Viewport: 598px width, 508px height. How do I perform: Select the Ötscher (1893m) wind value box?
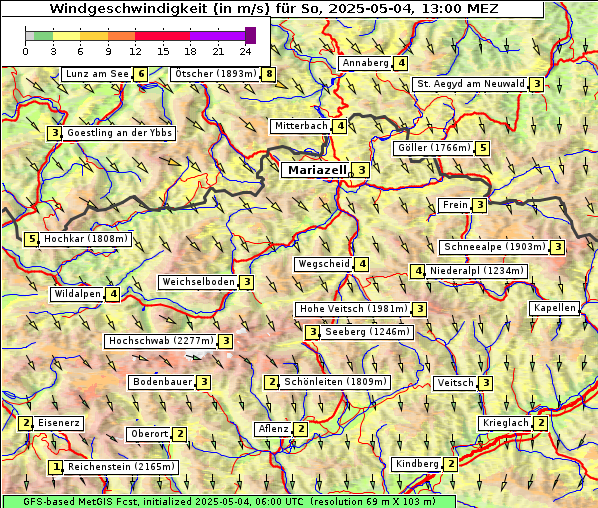[269, 74]
